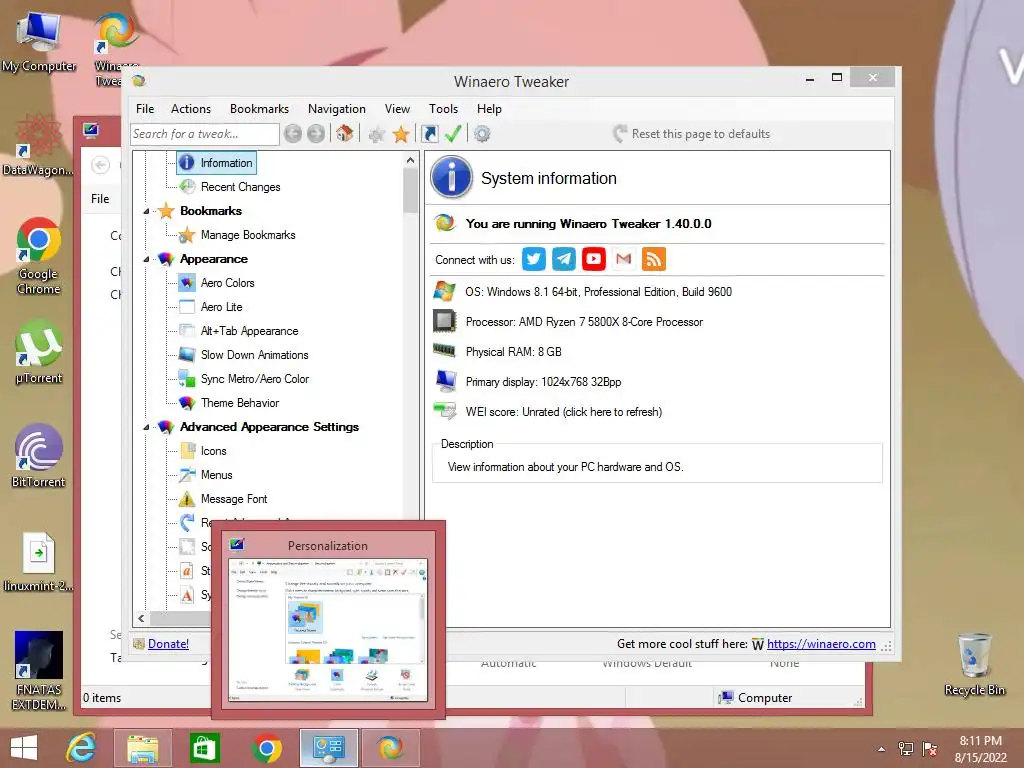The image size is (1024, 768).
Task: Select Aero Lite in the tree
Action: tap(221, 307)
